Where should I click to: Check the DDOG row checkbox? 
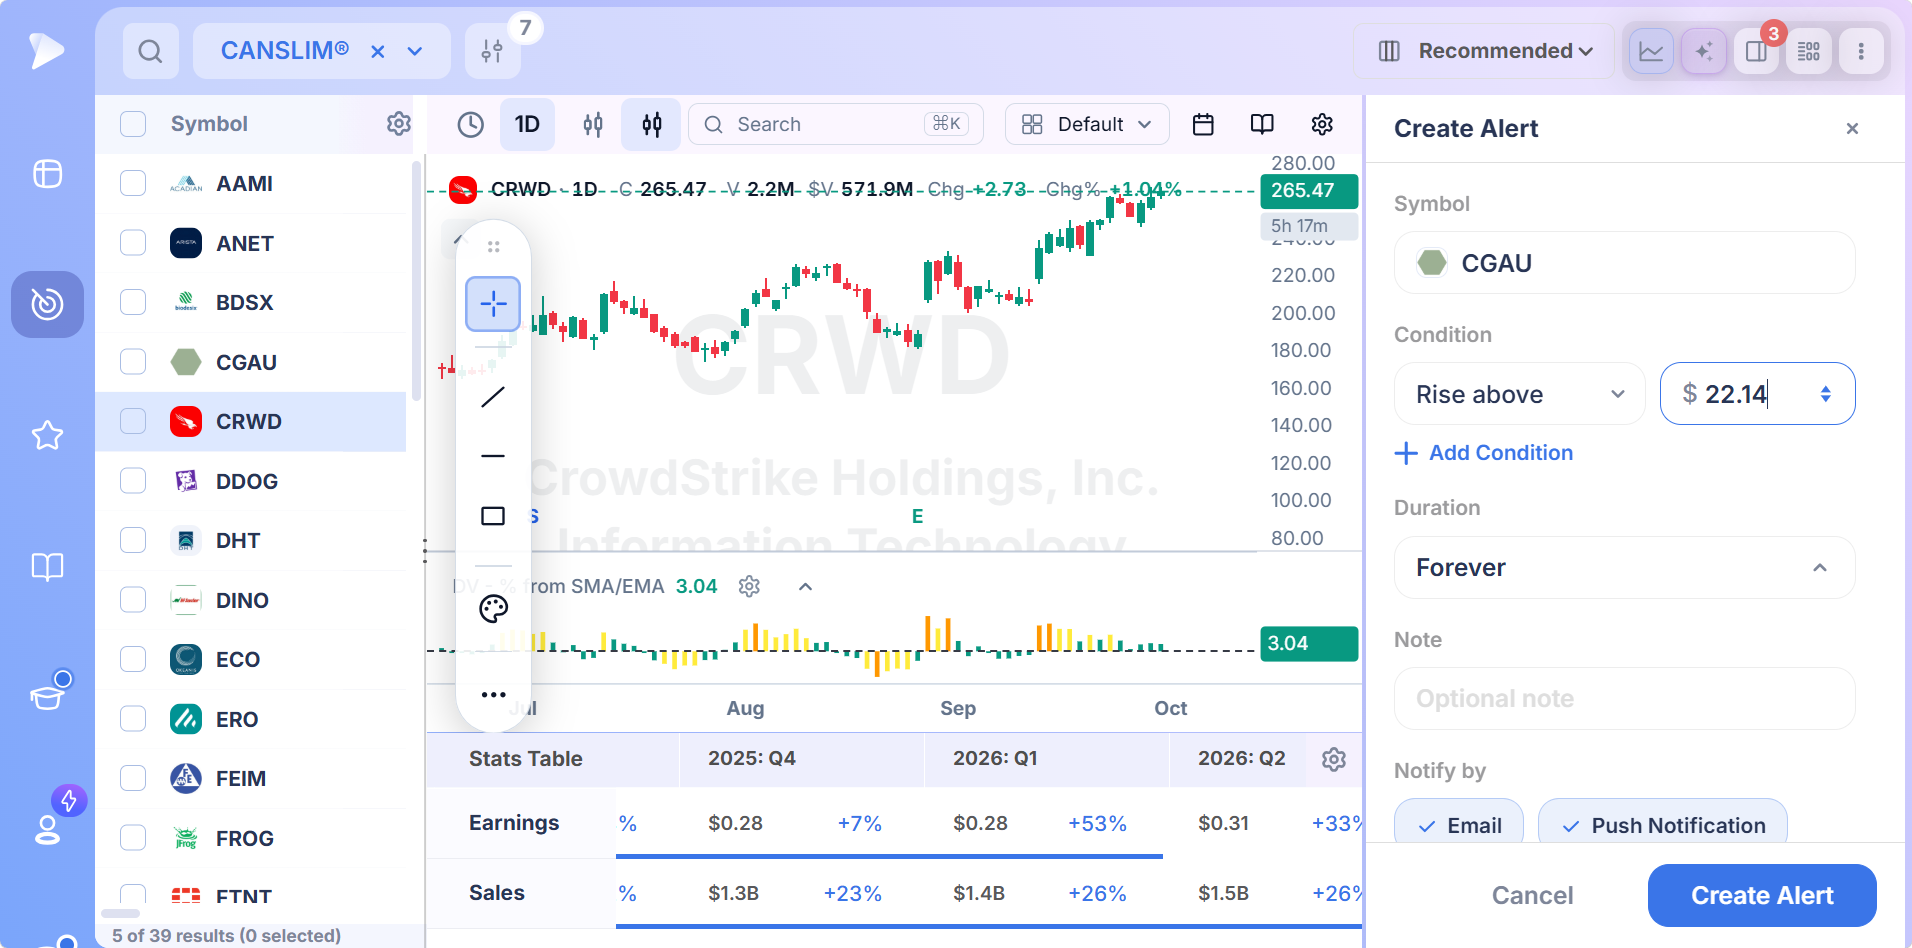tap(133, 481)
